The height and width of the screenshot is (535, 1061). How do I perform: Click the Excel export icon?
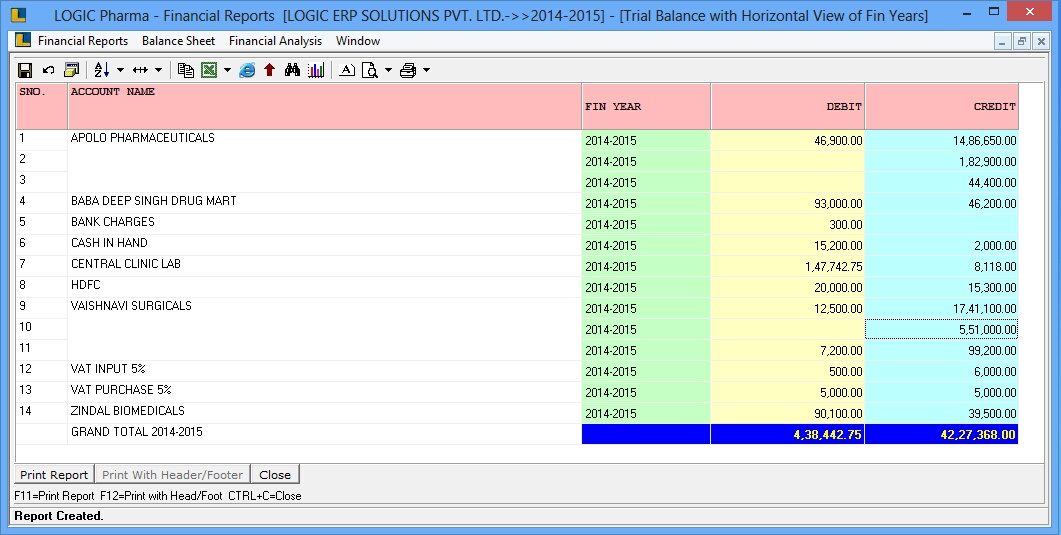tap(209, 70)
